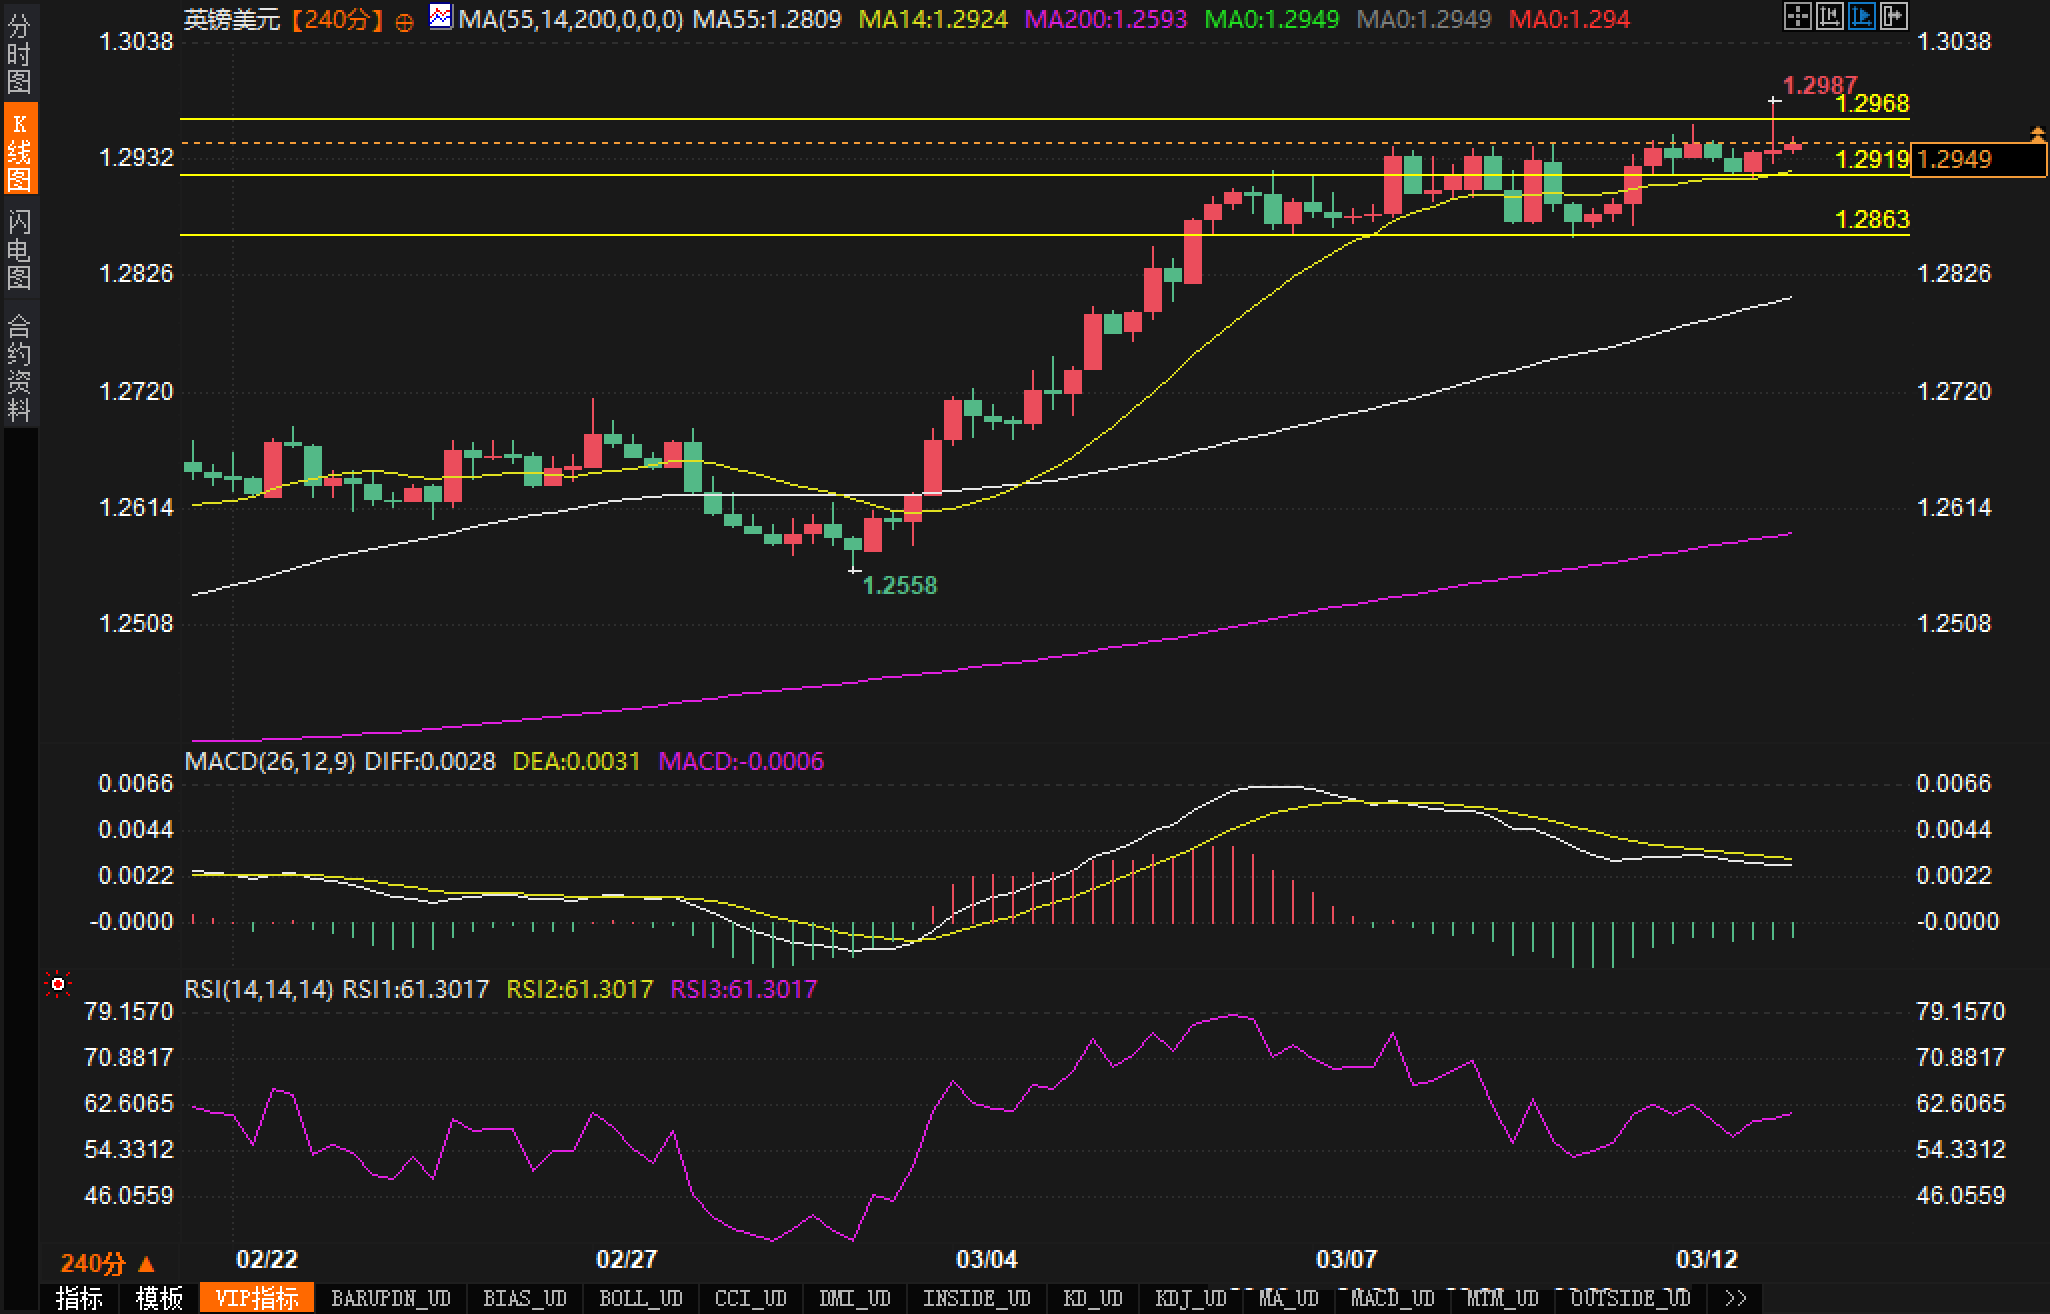This screenshot has height=1314, width=2050.
Task: Click the 03/12 date marker on time axis
Action: [x=1707, y=1259]
